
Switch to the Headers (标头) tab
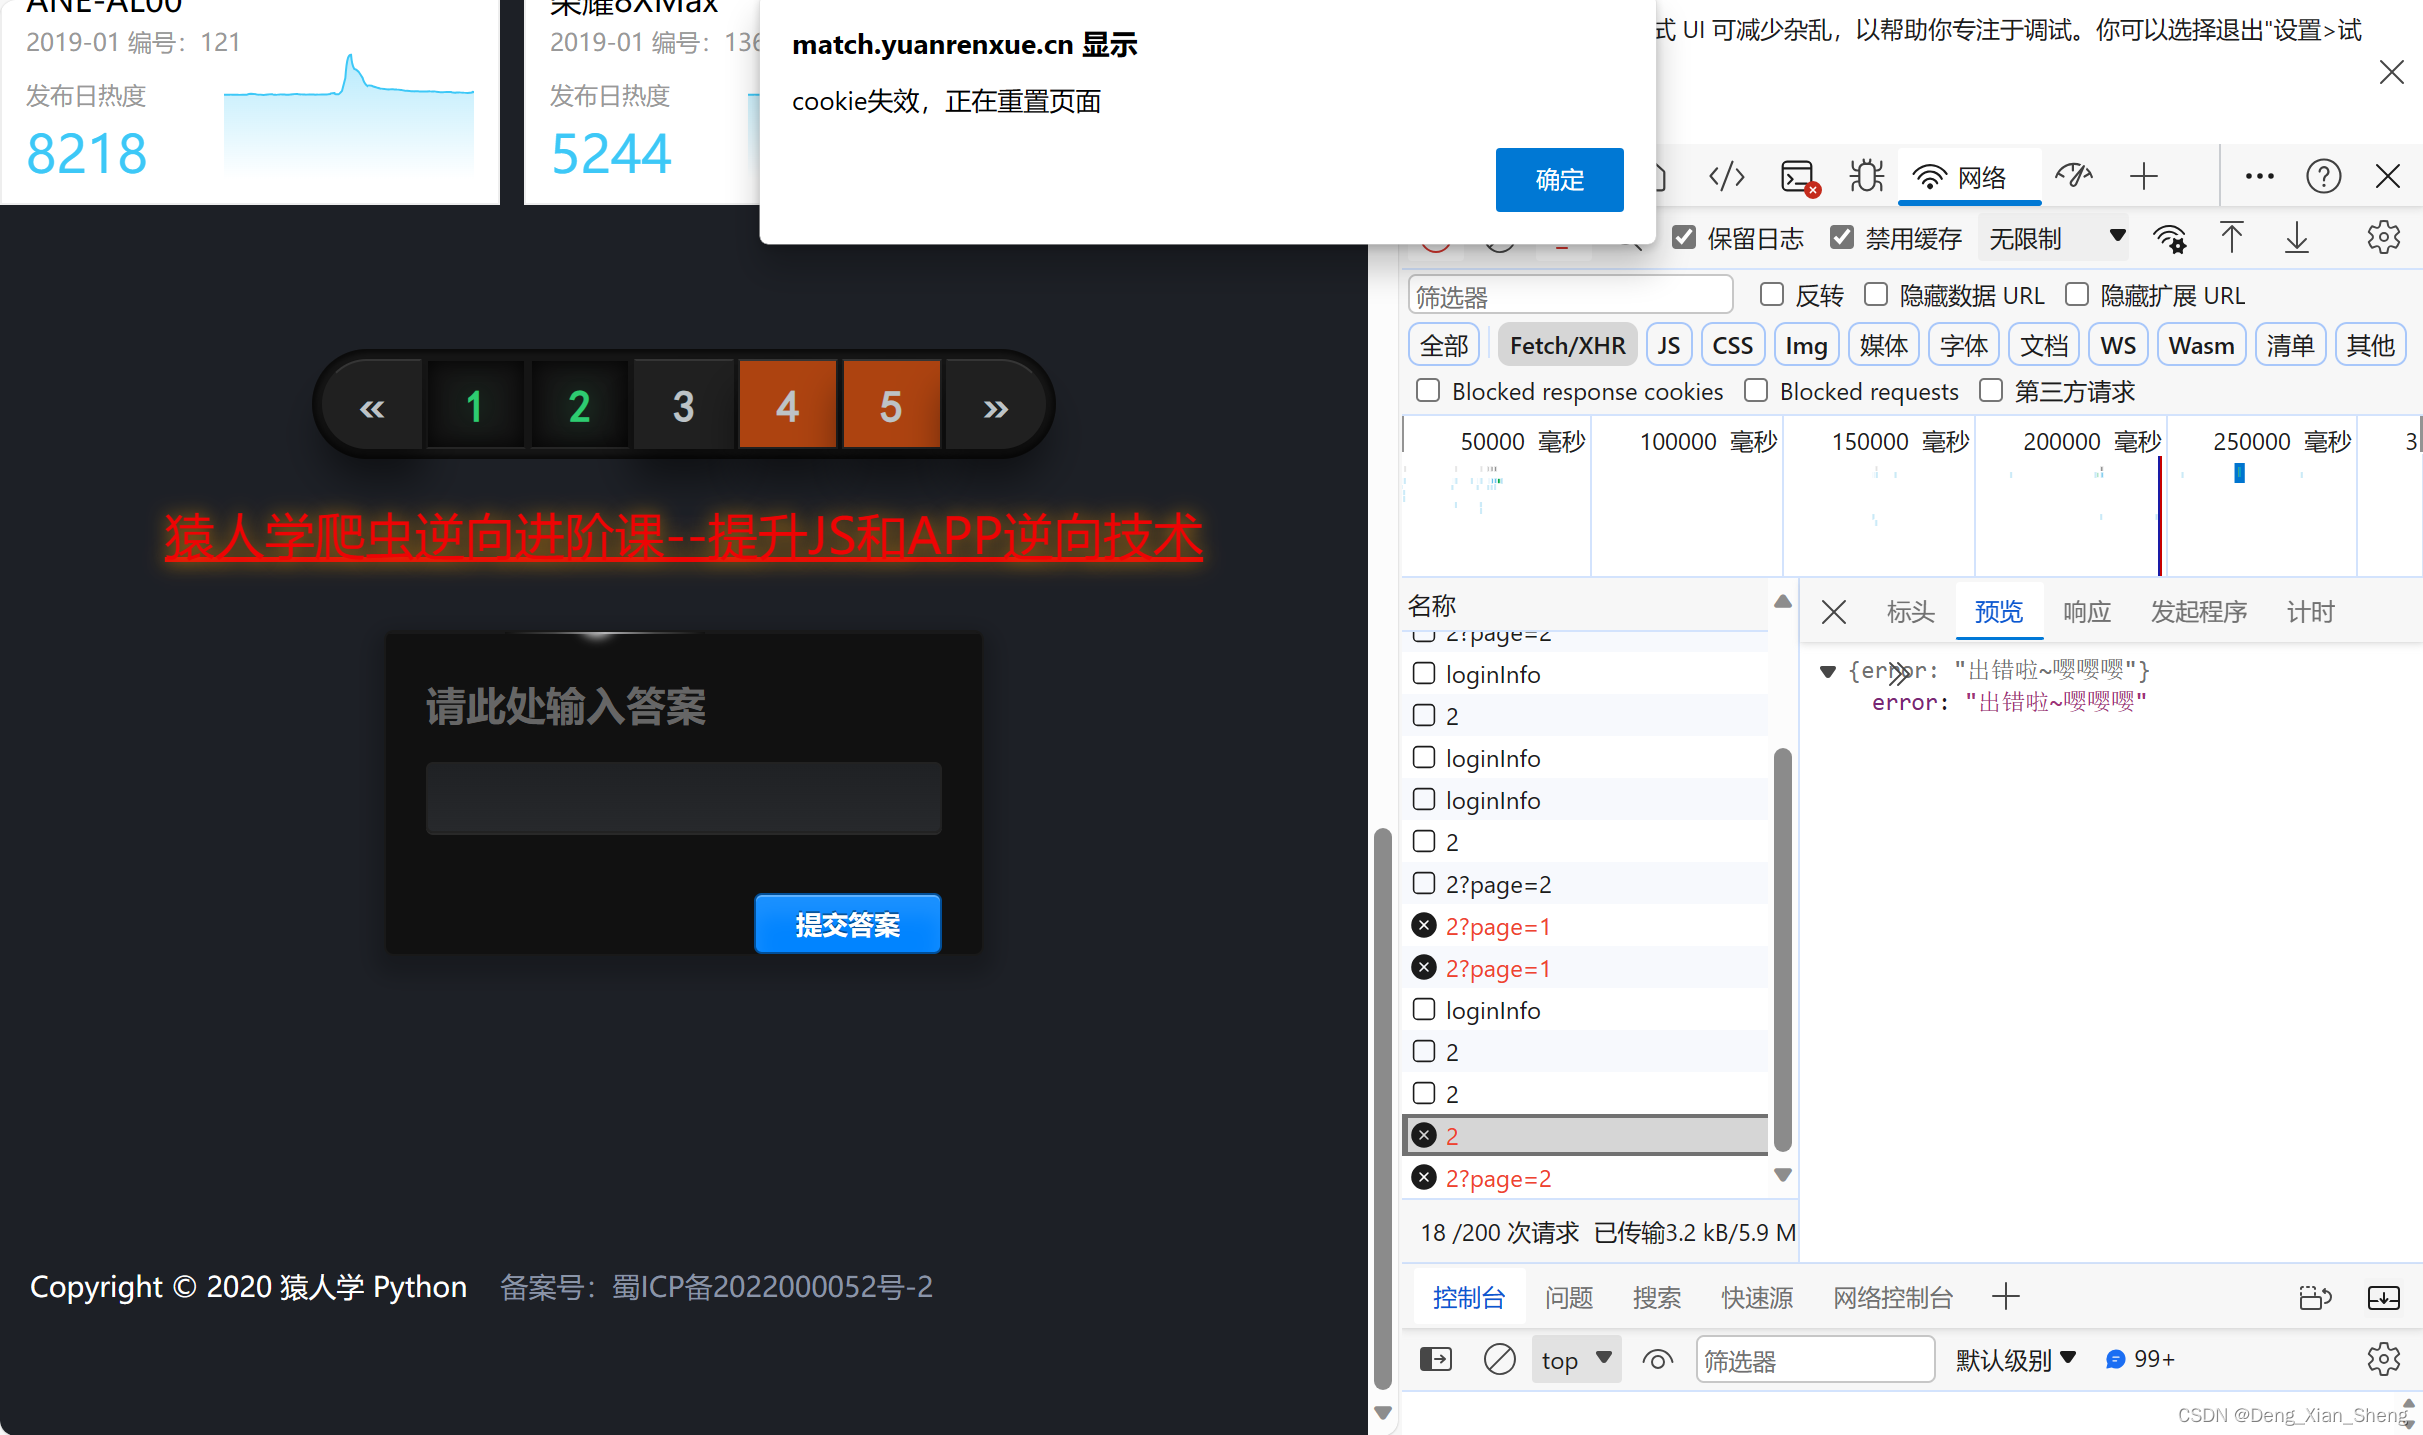coord(1910,612)
